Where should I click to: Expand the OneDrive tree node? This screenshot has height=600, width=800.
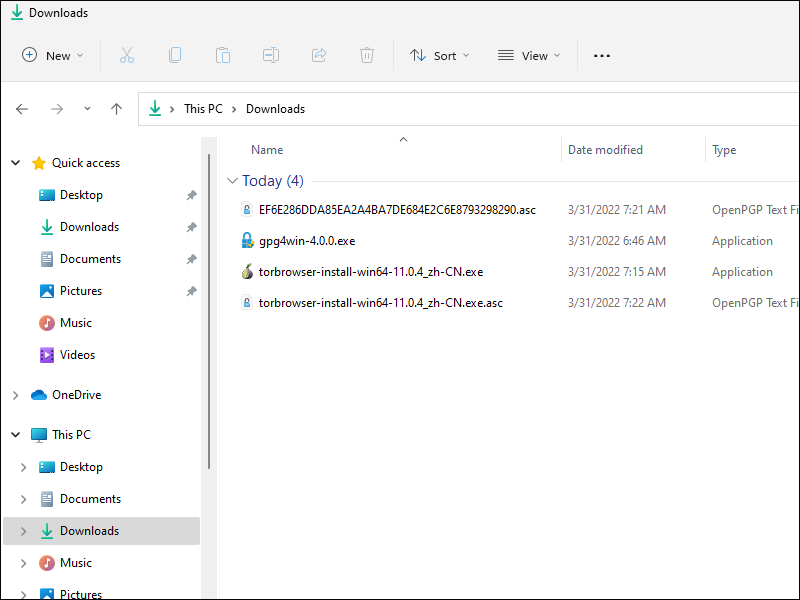click(15, 395)
